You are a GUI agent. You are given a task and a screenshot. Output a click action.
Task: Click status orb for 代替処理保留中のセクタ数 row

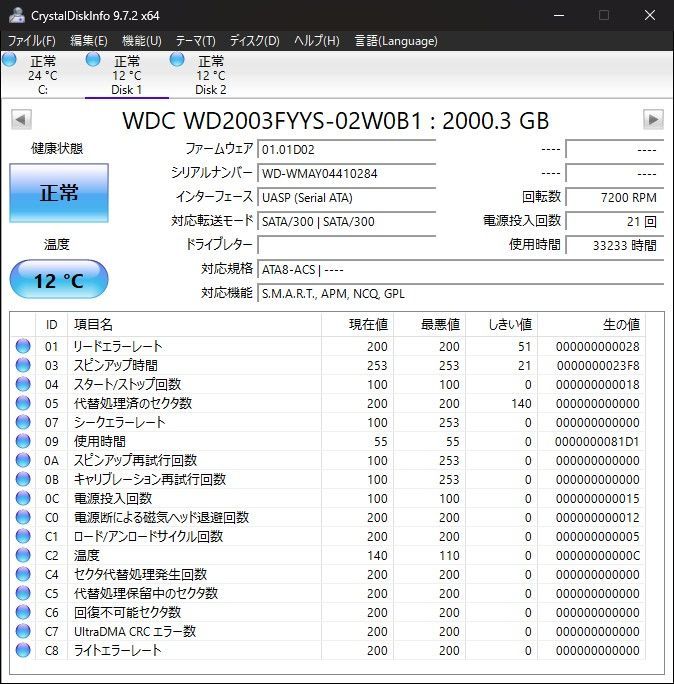(x=23, y=593)
